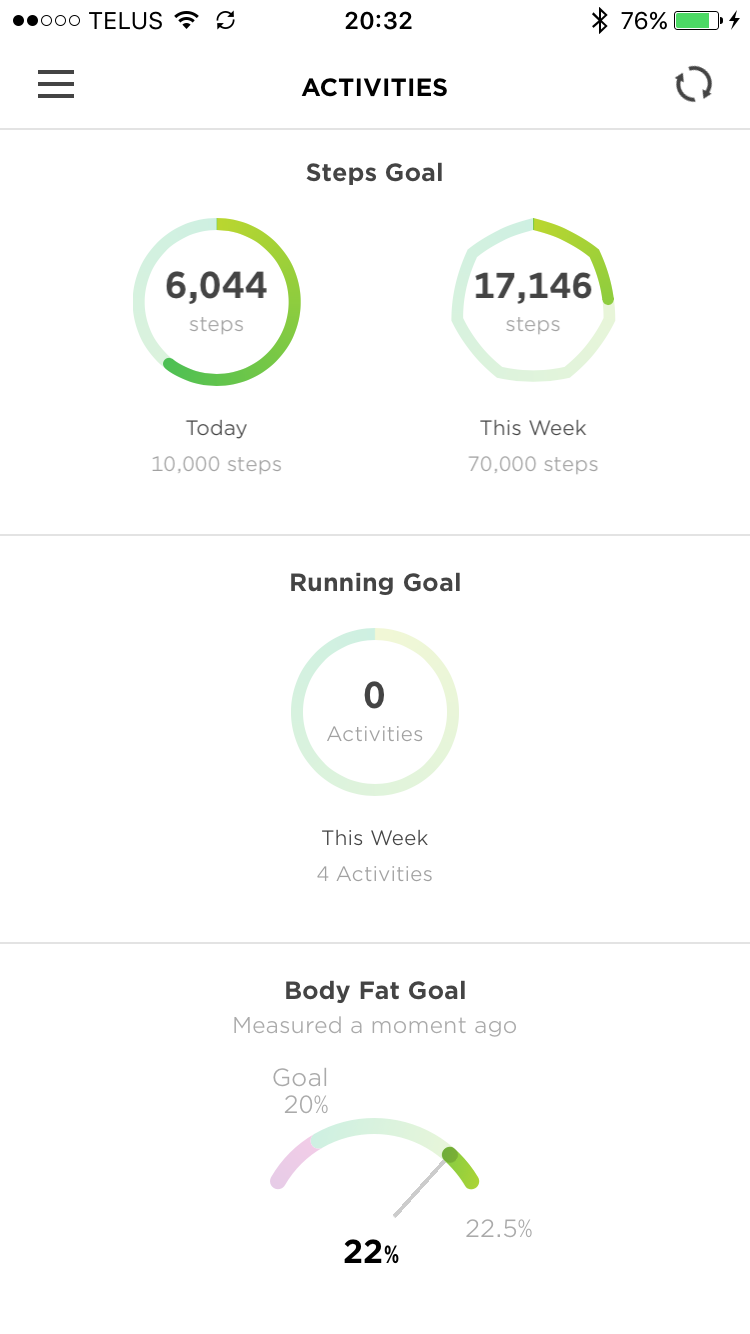Tap the 70,000 steps weekly target
Screen dimensions: 750x1334
point(533,464)
